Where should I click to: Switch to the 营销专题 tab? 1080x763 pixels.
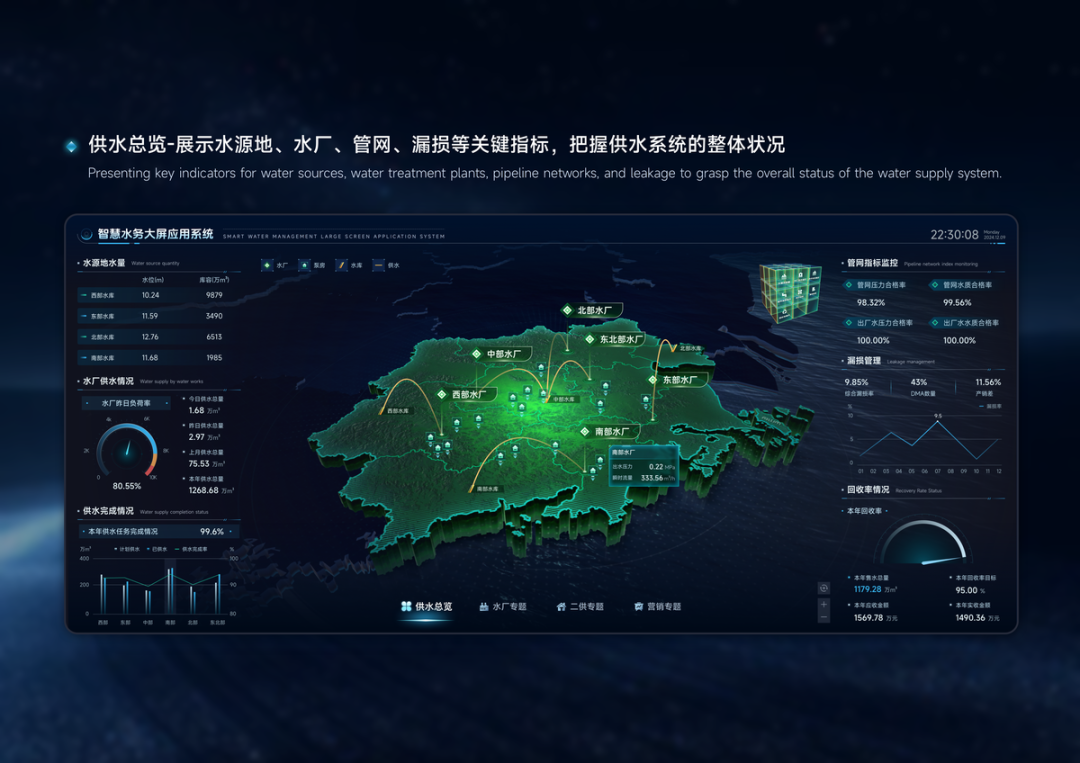[x=657, y=607]
